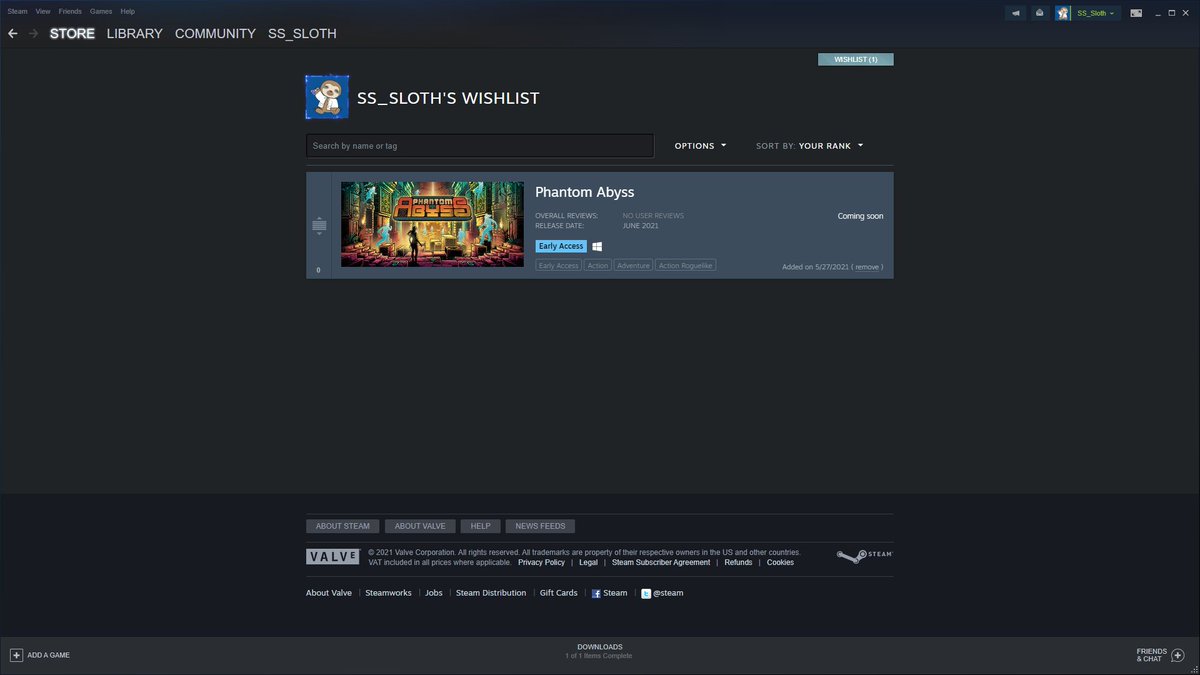Select the Adventure tag
Viewport: 1200px width, 675px height.
[x=633, y=266]
